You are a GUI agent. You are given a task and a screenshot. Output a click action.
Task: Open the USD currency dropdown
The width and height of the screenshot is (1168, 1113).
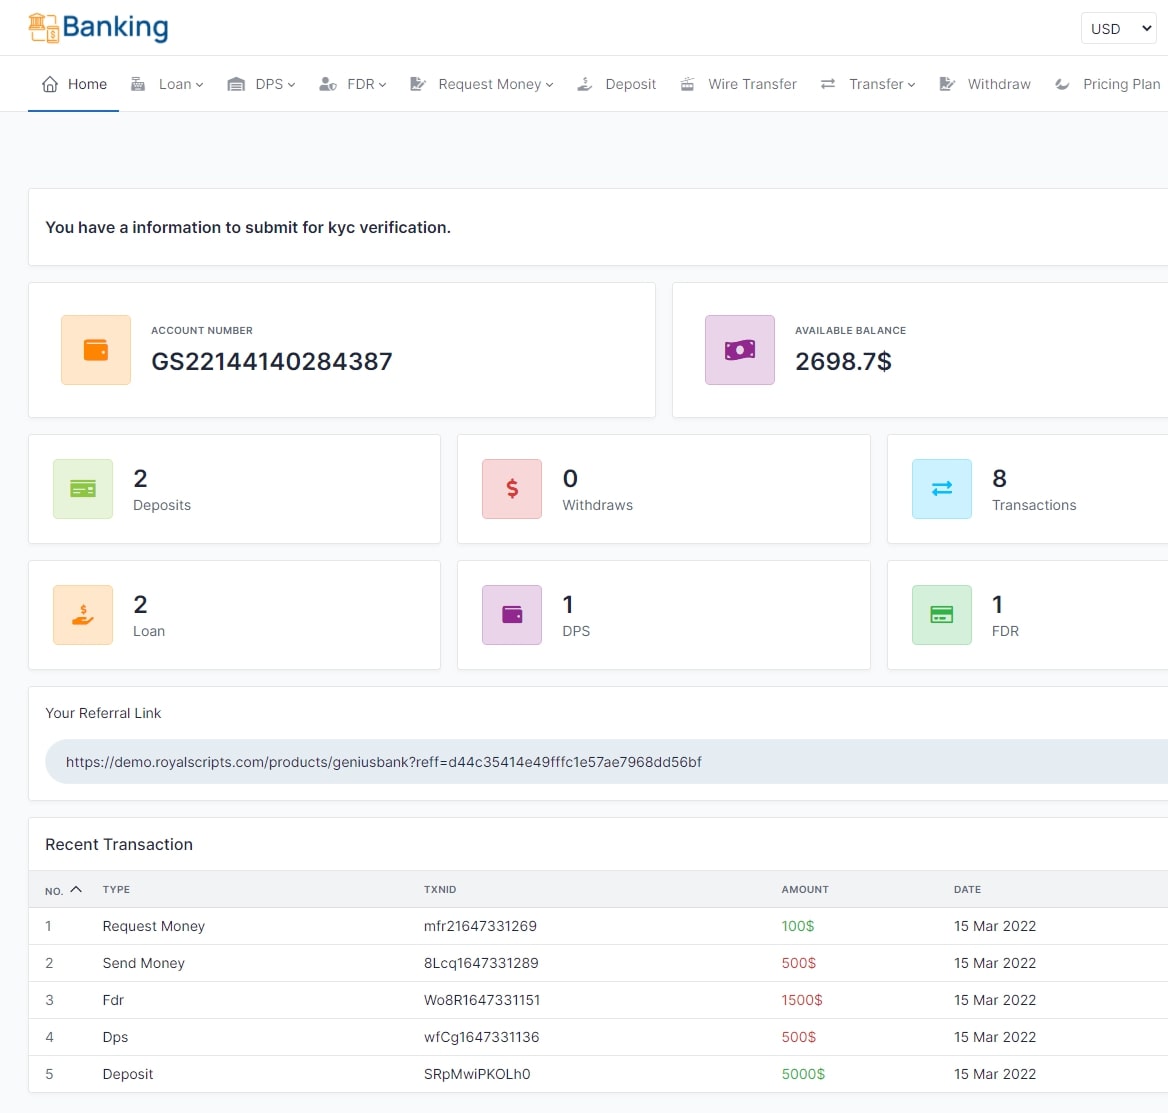(1118, 28)
